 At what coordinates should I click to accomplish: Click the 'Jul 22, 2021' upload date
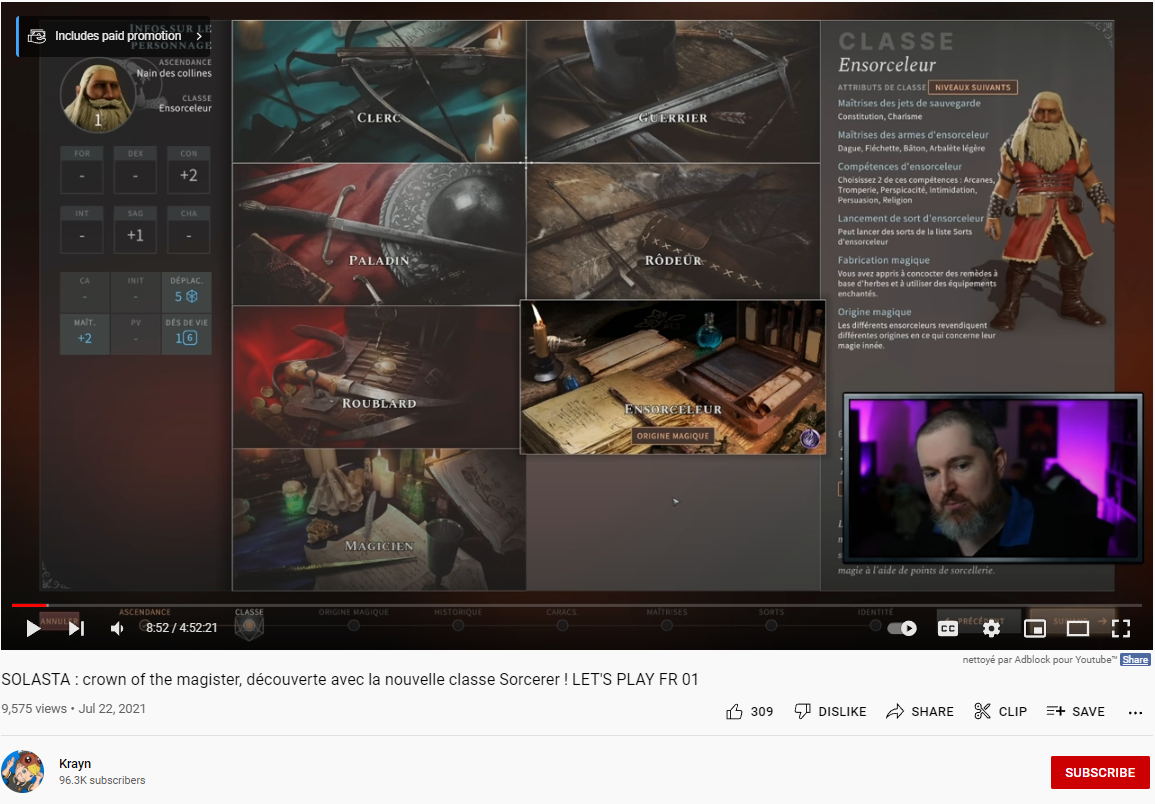coord(112,708)
